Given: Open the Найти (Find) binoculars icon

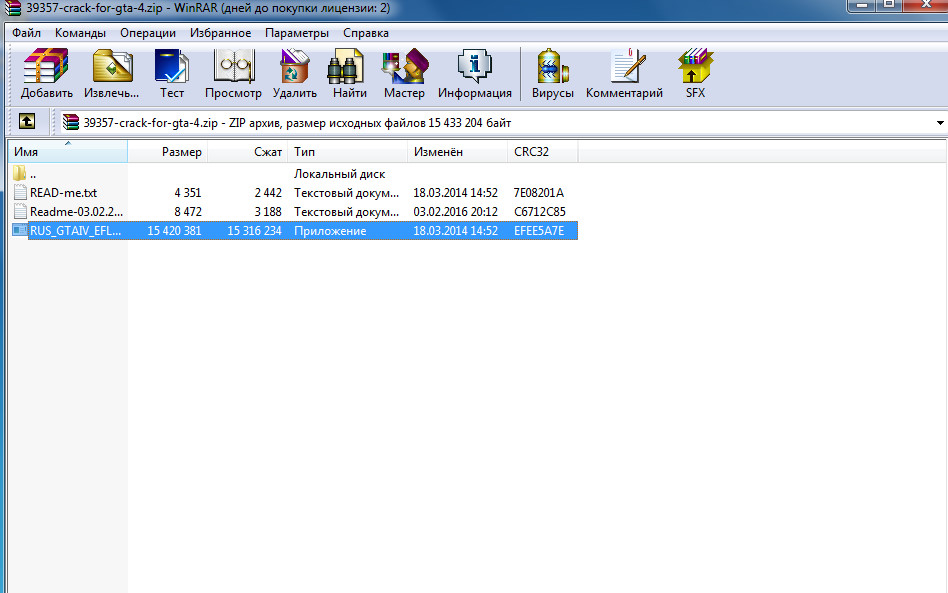Looking at the screenshot, I should [345, 66].
